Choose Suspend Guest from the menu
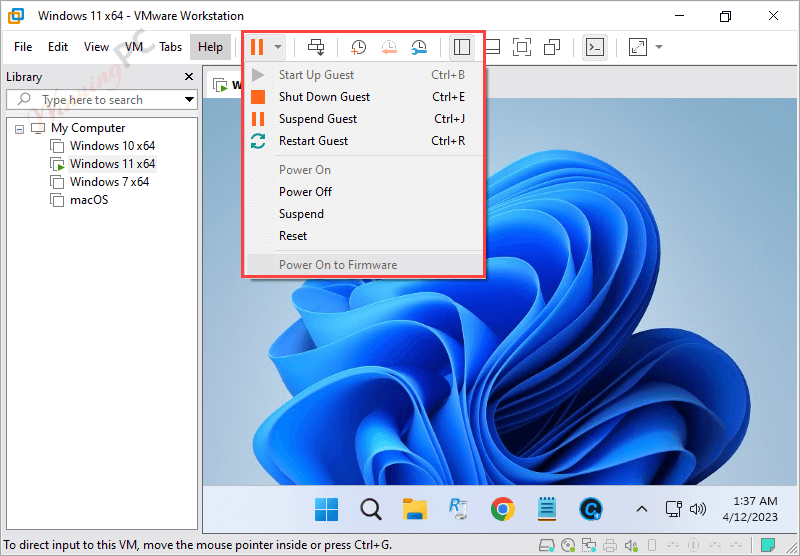 [x=364, y=119]
